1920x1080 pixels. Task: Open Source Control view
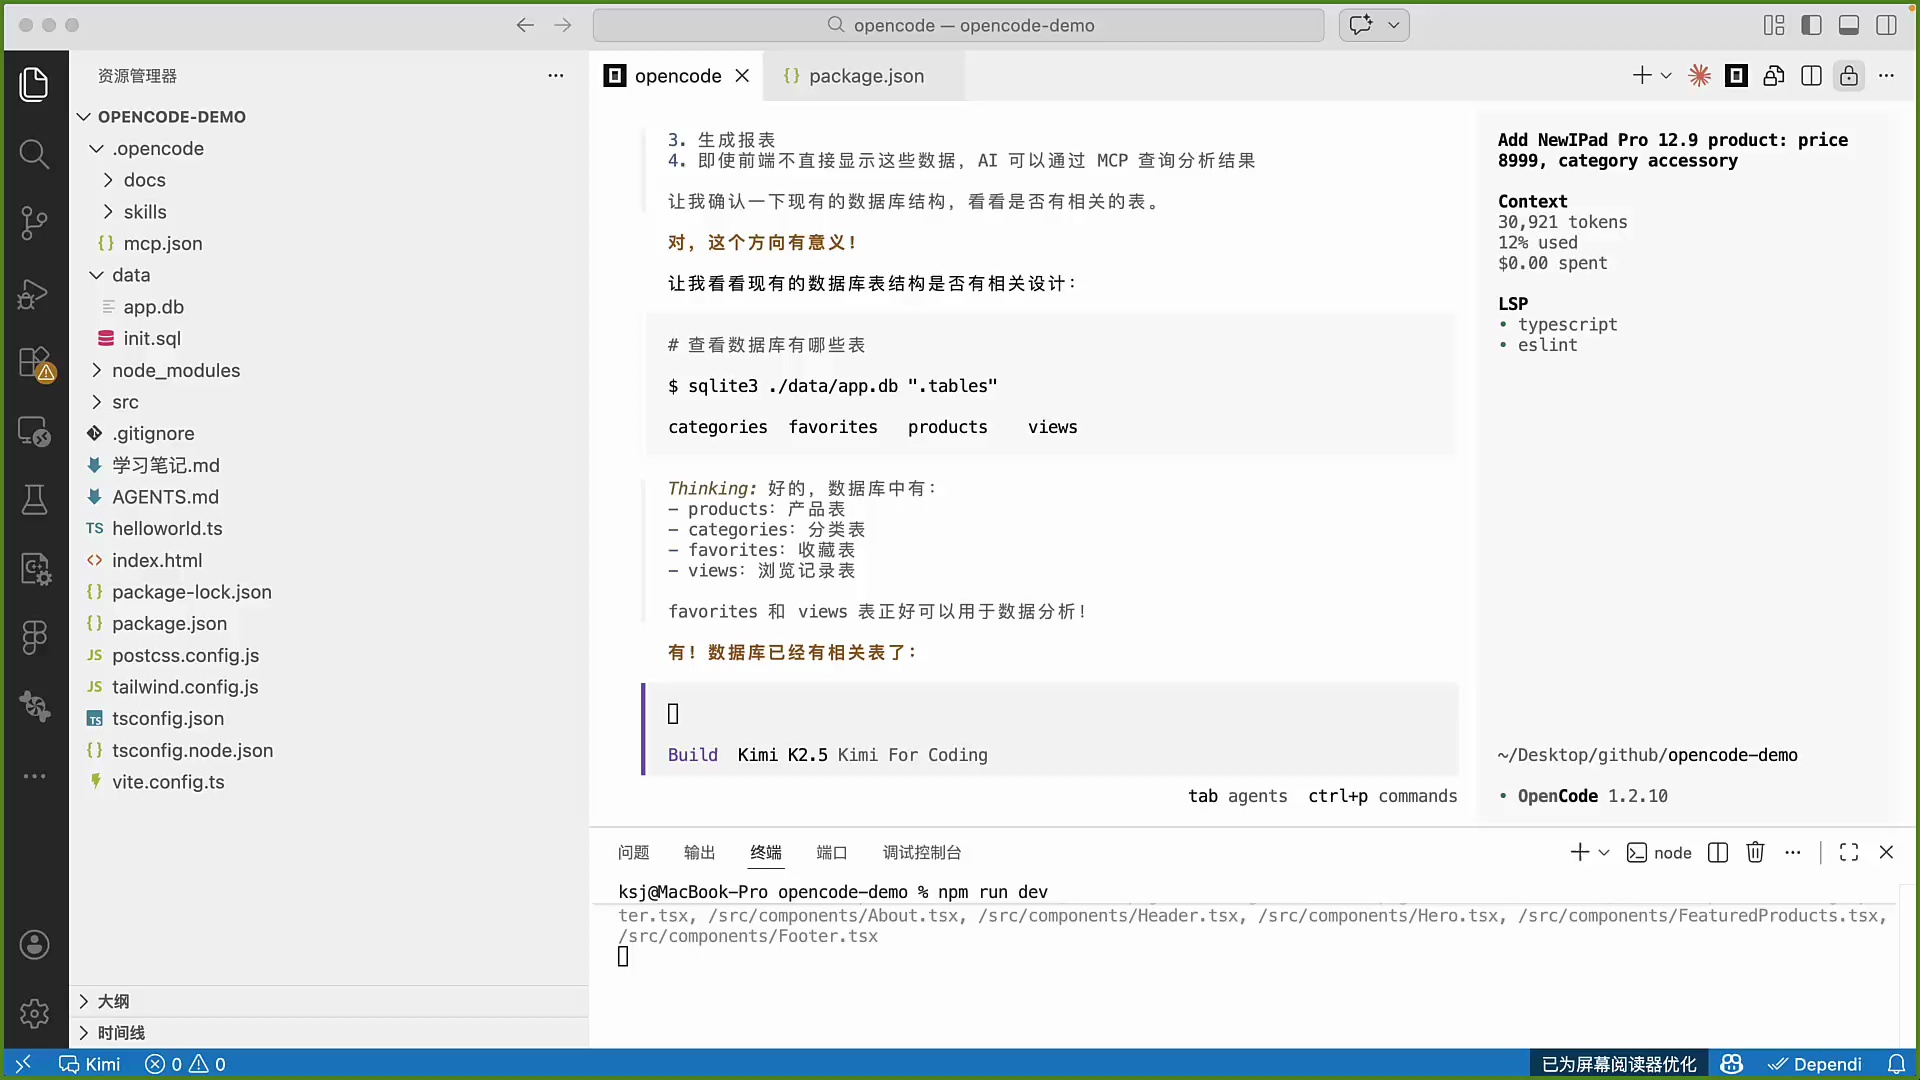[34, 223]
